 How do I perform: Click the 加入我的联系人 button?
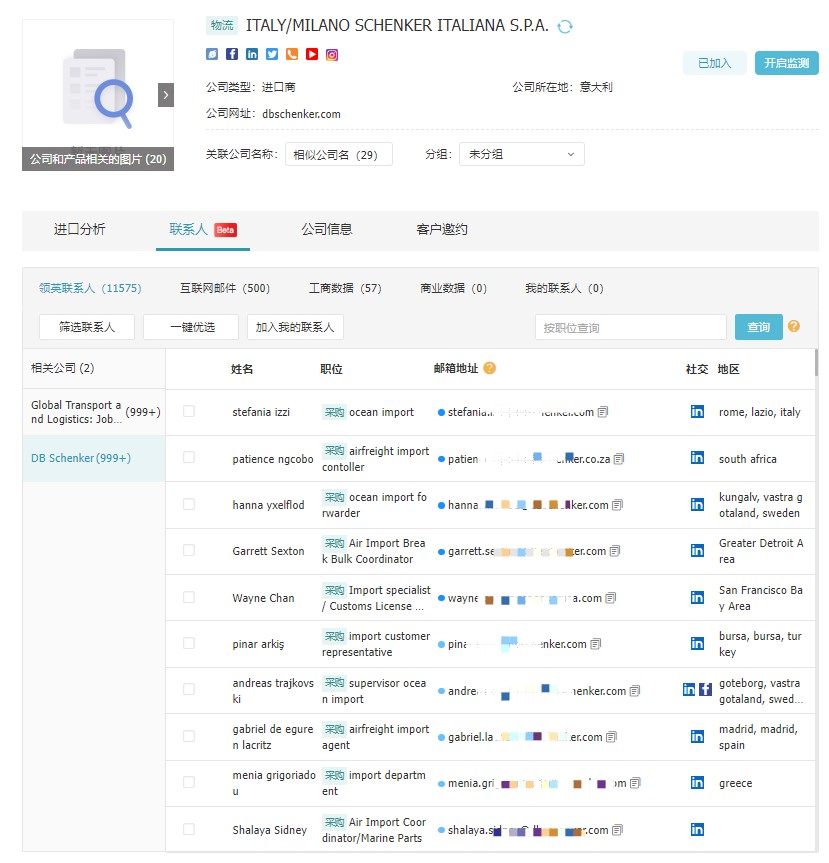295,327
